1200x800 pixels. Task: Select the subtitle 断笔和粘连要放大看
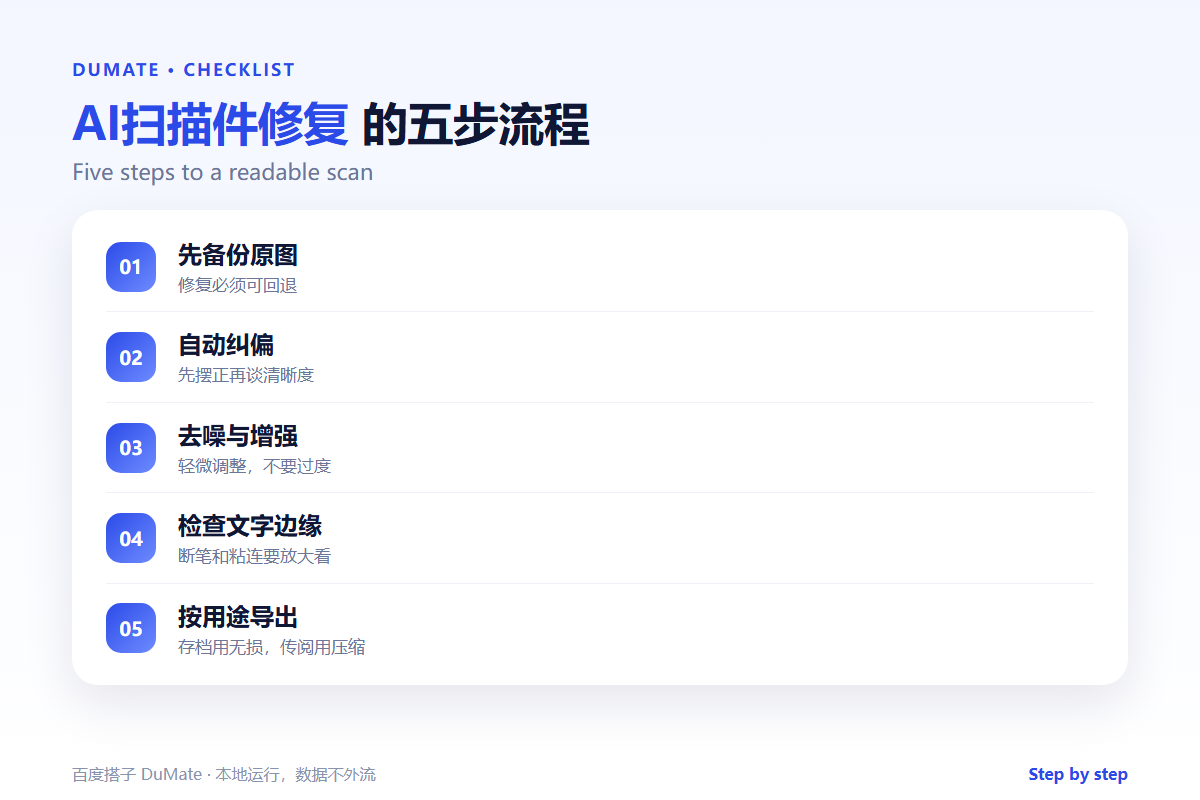(254, 556)
